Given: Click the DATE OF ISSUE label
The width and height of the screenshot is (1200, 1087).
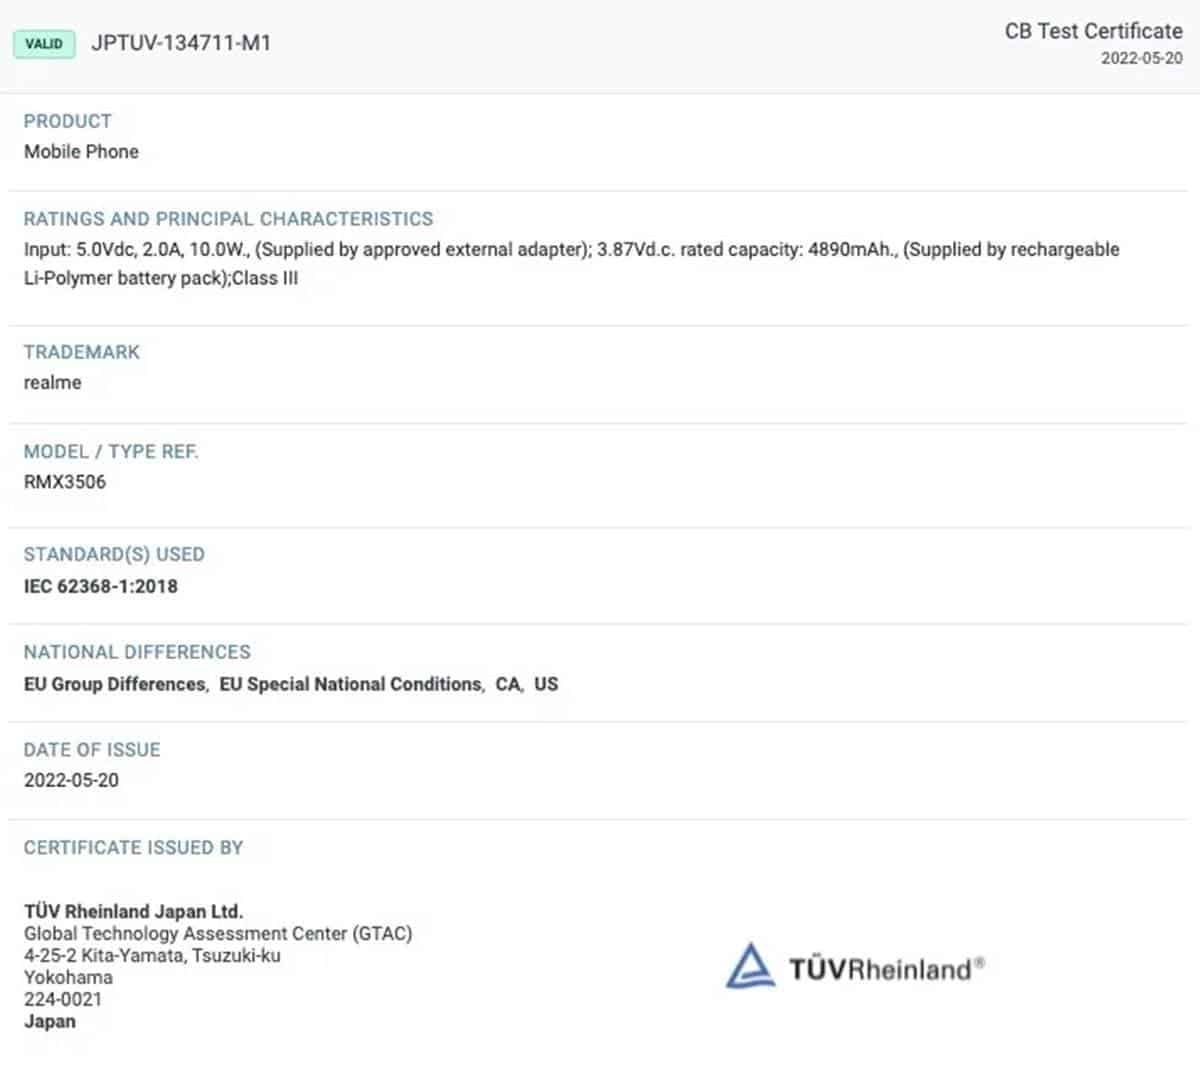Looking at the screenshot, I should [x=92, y=750].
